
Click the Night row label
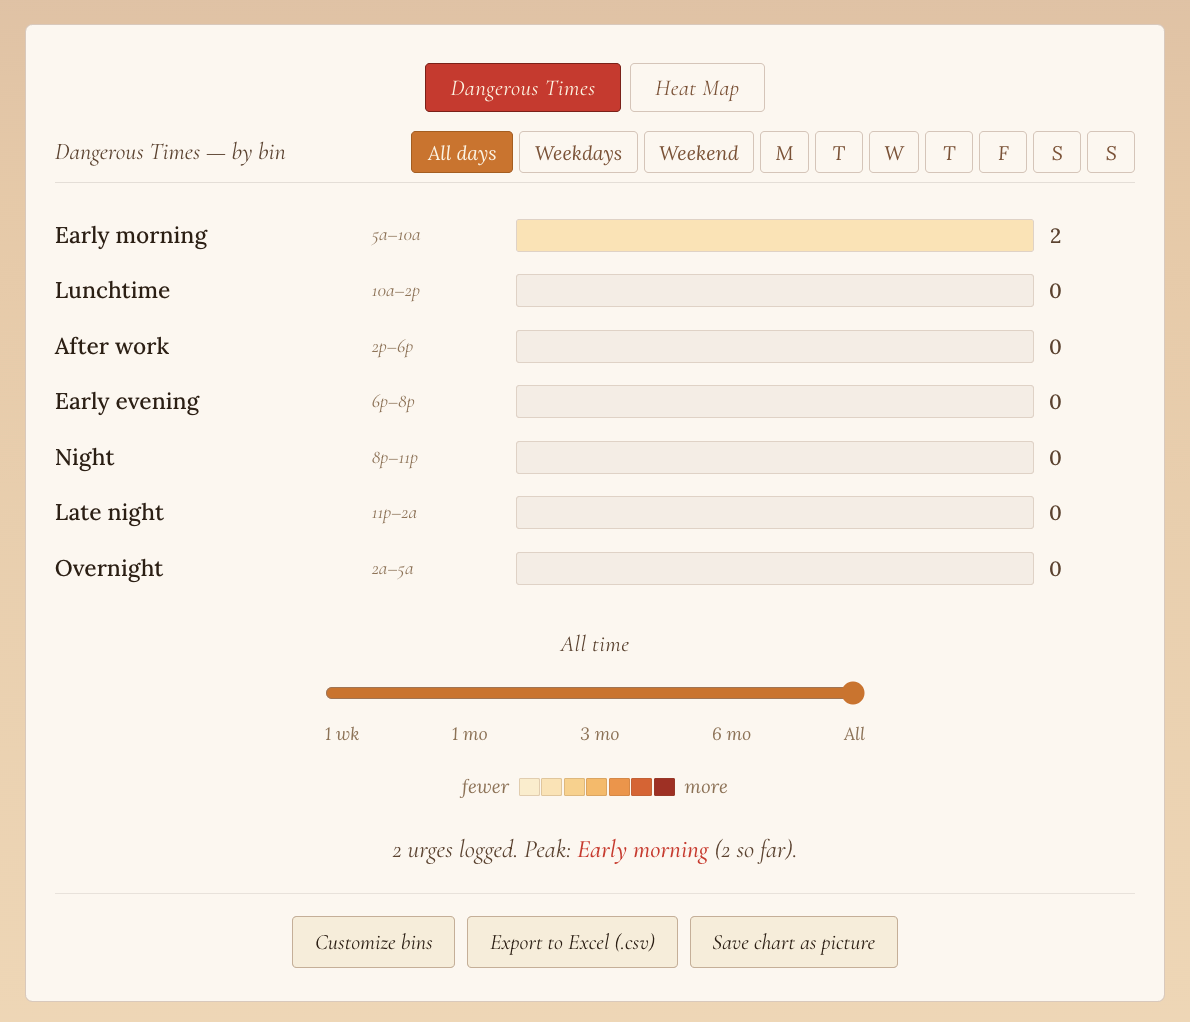[x=84, y=458]
